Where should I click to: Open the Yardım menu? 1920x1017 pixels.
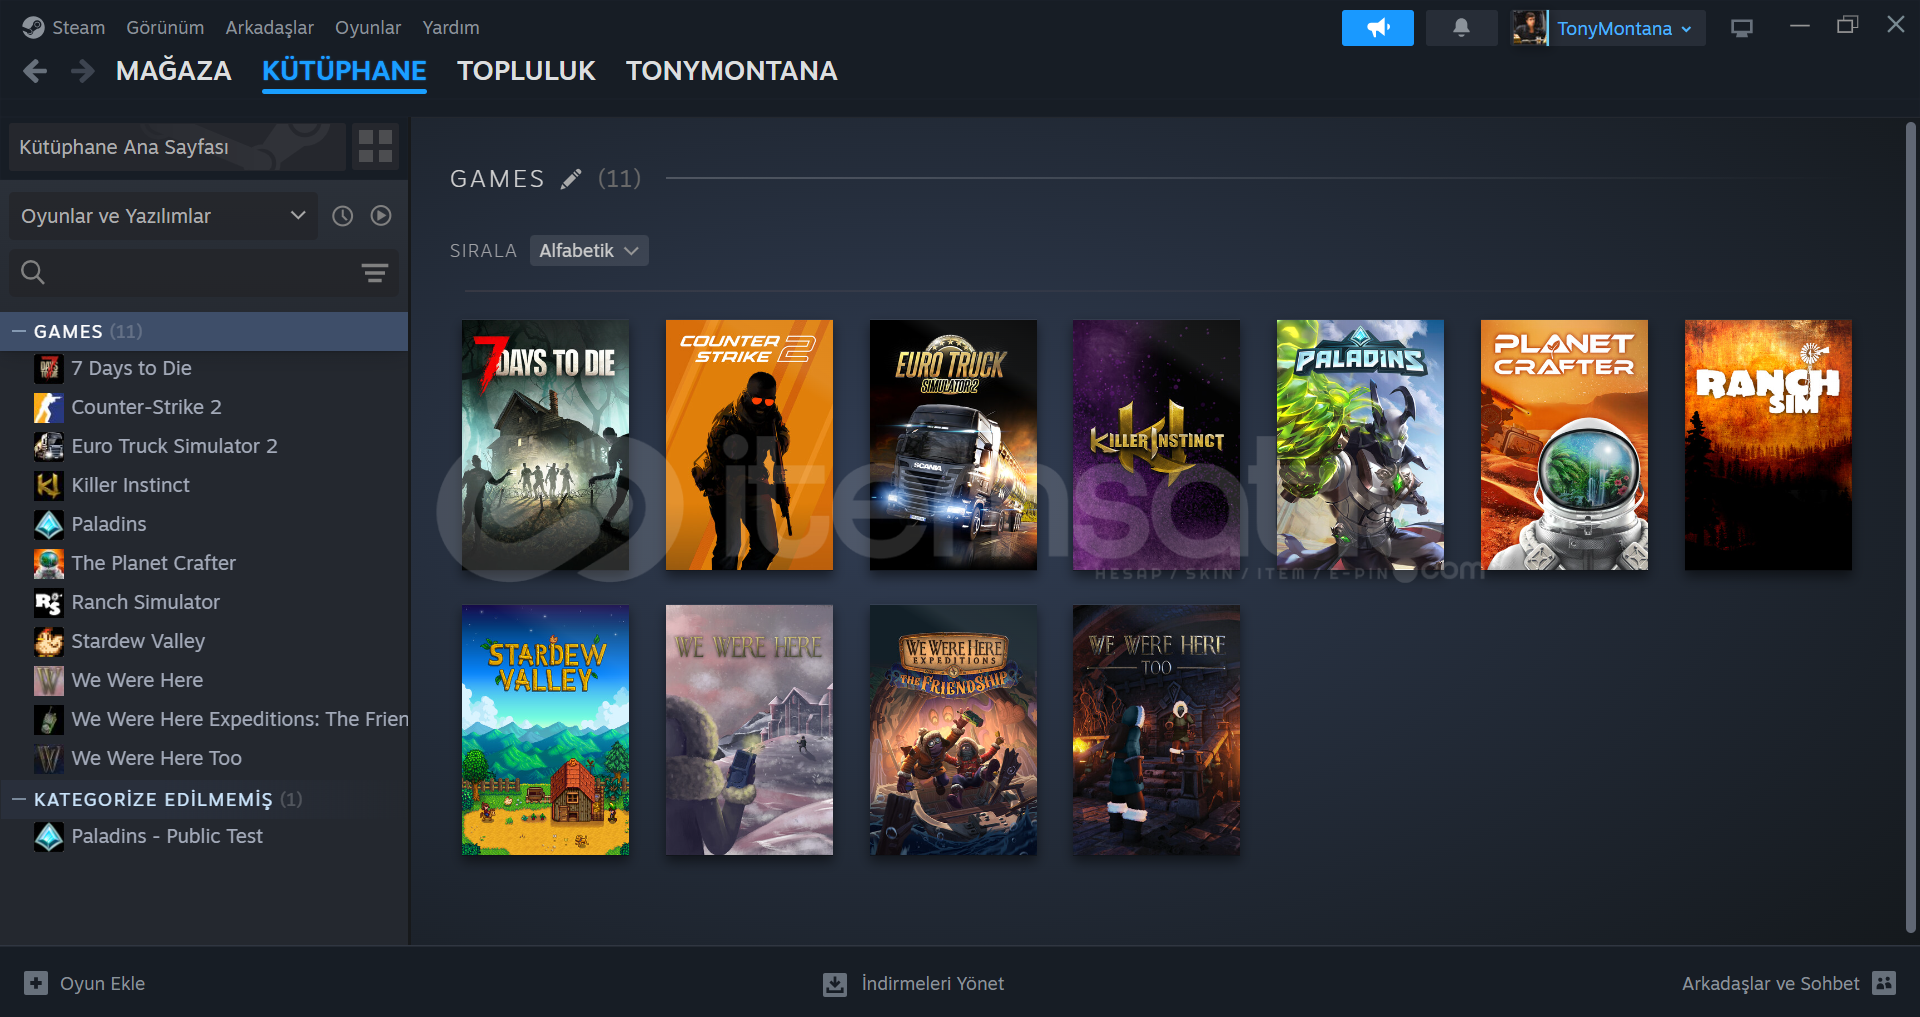click(451, 28)
